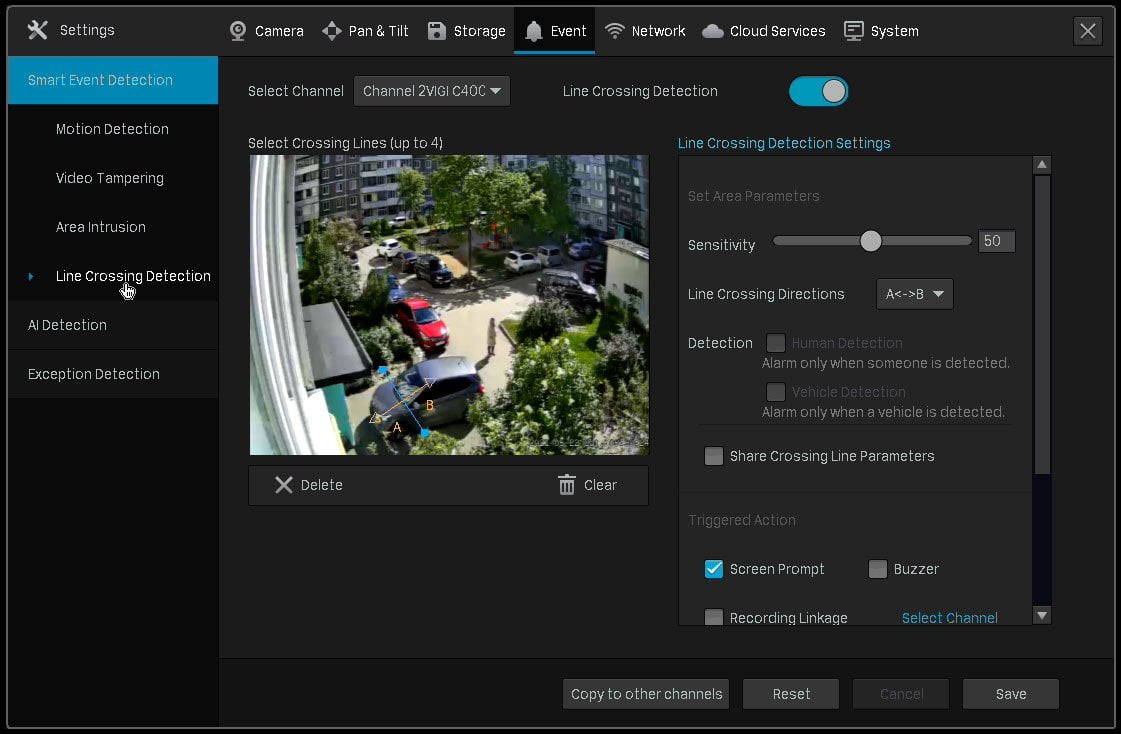
Task: Click the Camera webcam icon in top bar
Action: pyautogui.click(x=238, y=31)
